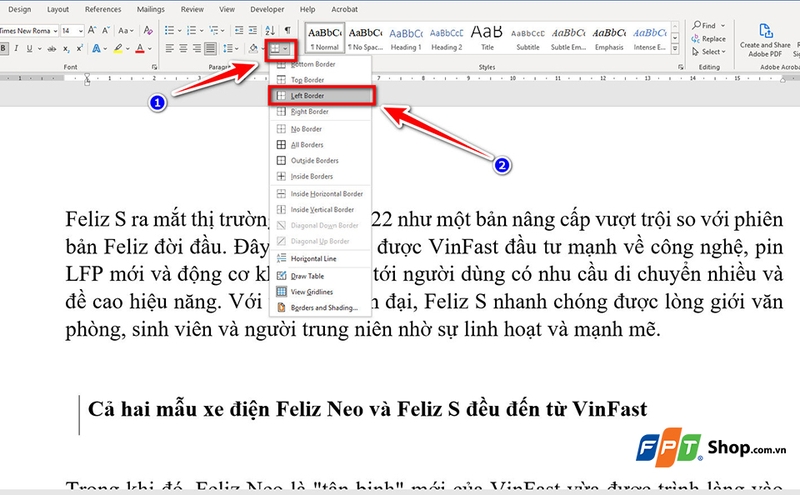Toggle Strikethrough formatting
The width and height of the screenshot is (800, 495).
(x=52, y=49)
